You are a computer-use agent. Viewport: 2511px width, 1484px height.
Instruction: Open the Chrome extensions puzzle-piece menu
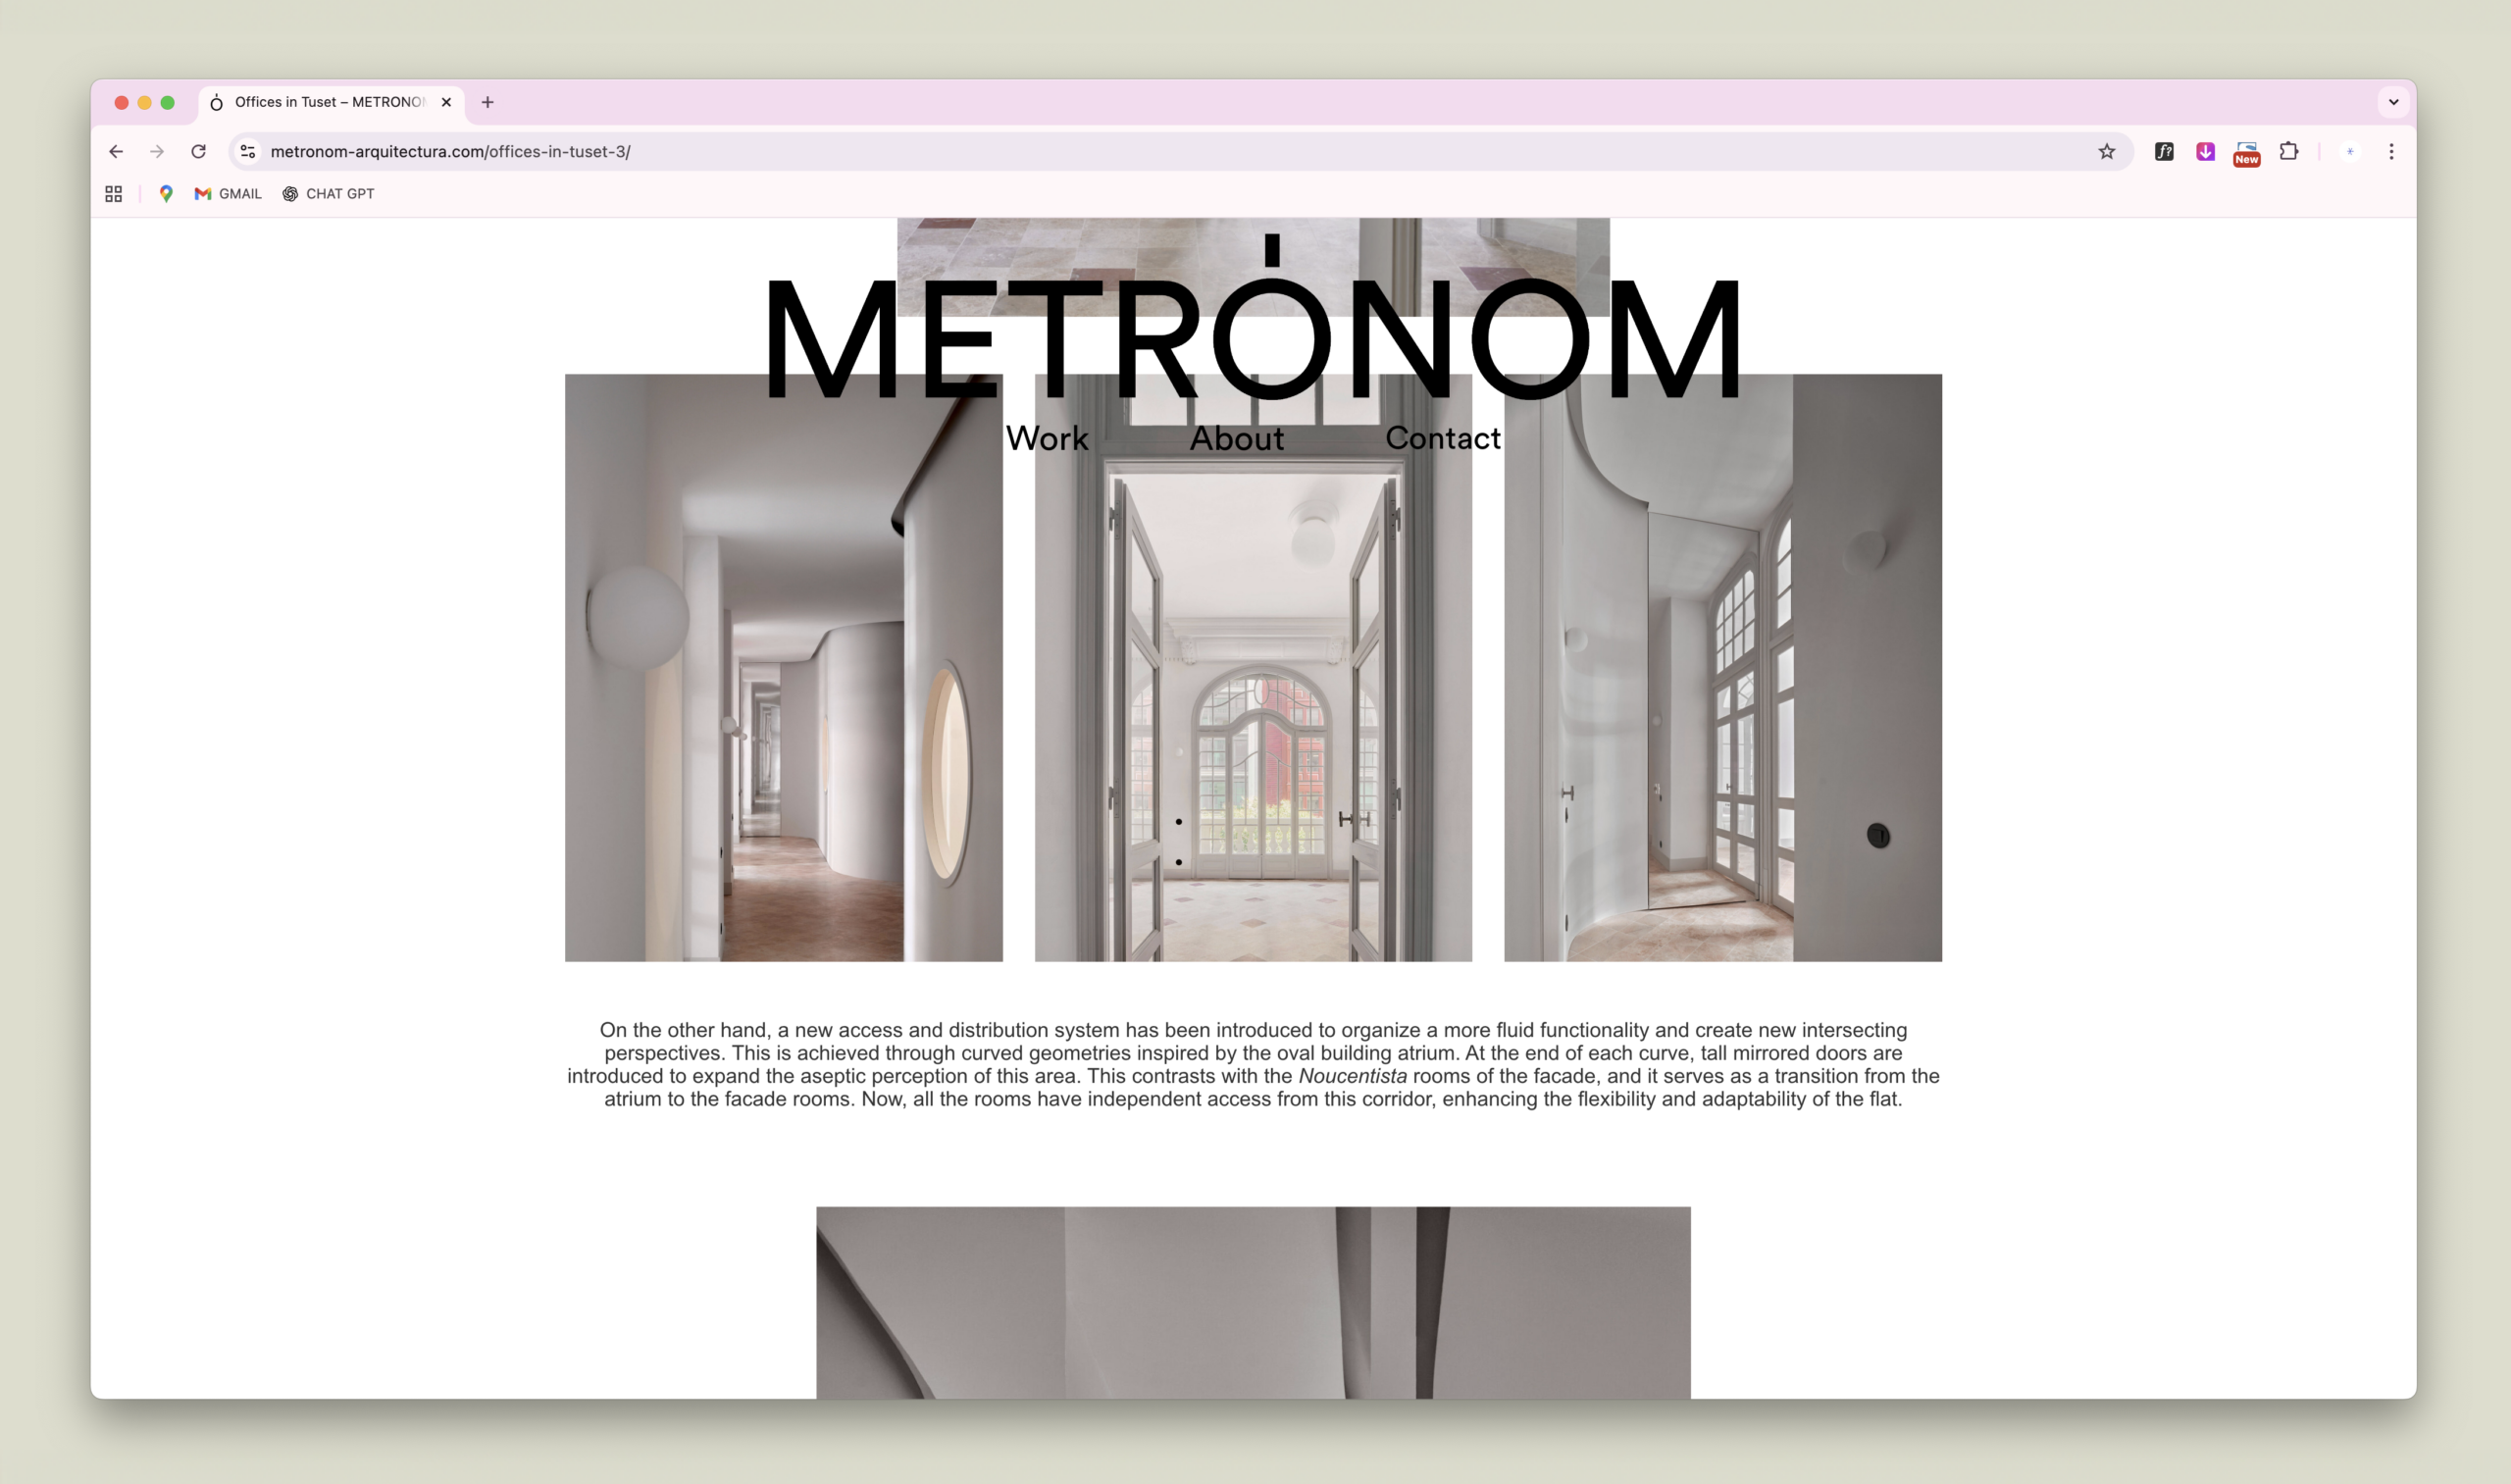click(x=2289, y=151)
